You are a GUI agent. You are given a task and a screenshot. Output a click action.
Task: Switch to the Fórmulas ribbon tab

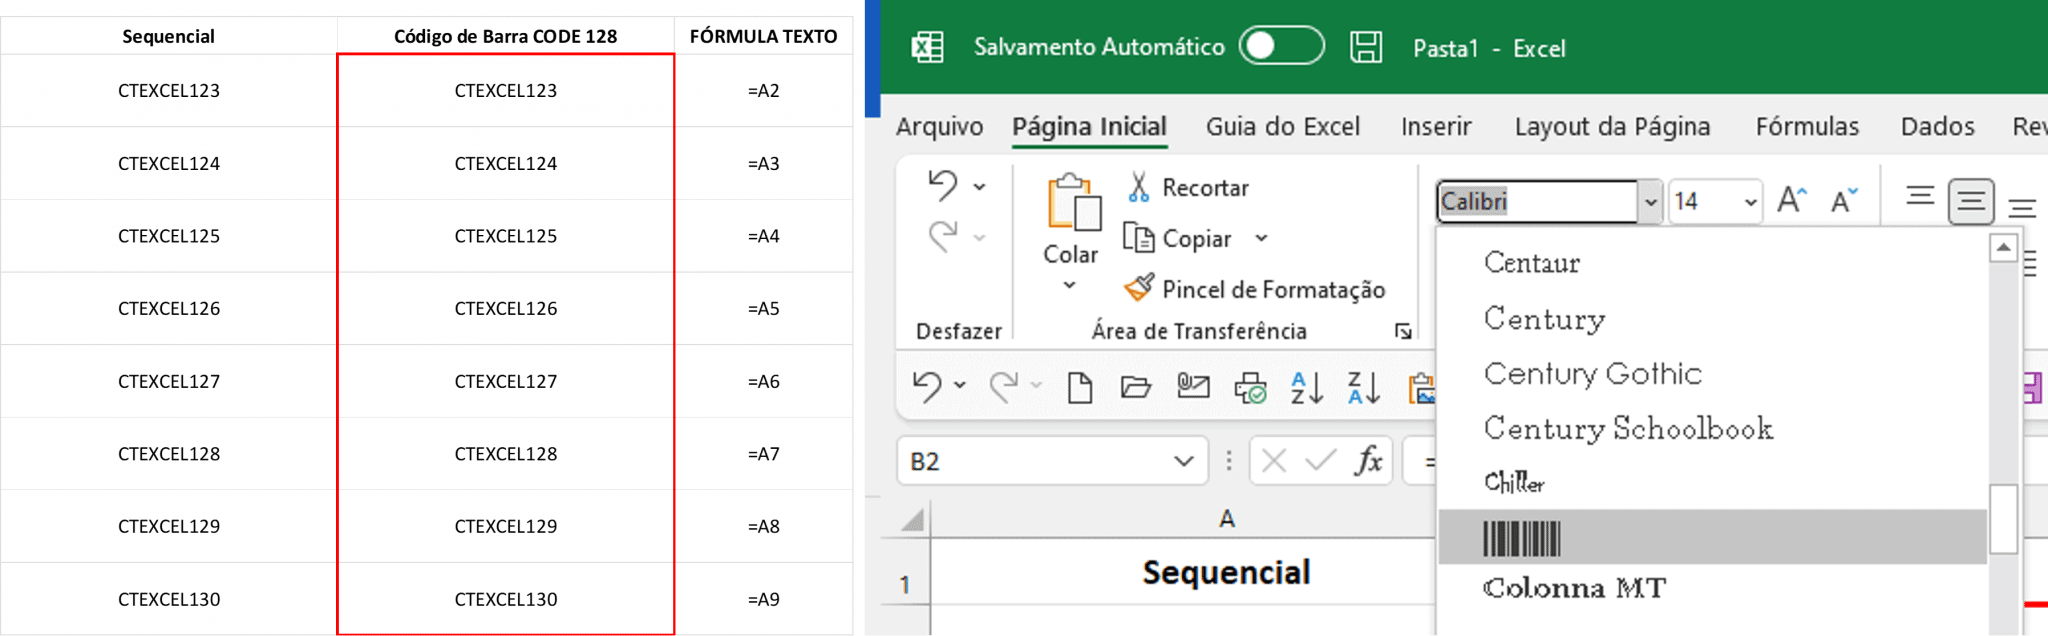pos(1807,127)
